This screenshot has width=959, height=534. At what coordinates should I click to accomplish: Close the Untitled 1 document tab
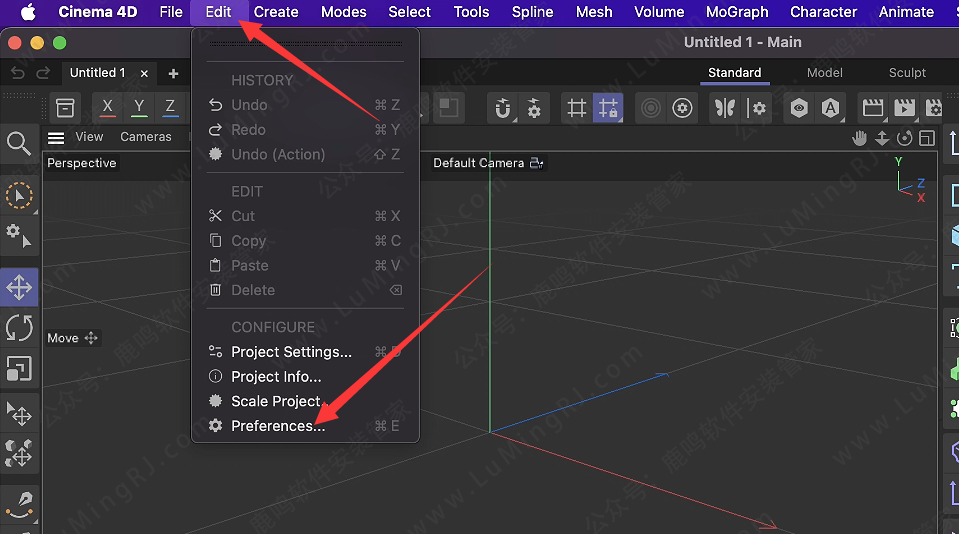(x=144, y=73)
